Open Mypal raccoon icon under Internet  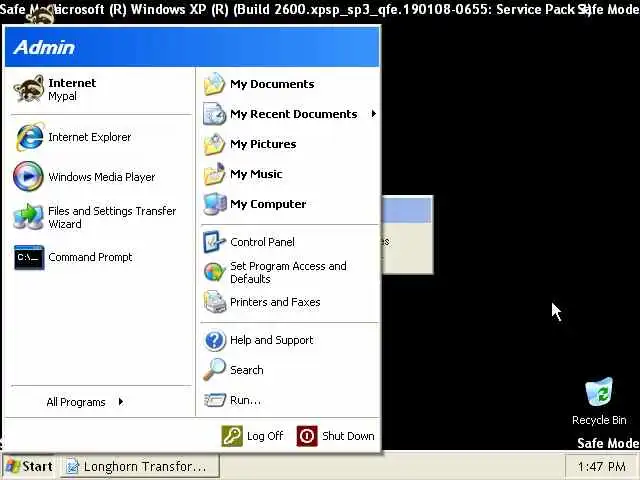pyautogui.click(x=29, y=89)
